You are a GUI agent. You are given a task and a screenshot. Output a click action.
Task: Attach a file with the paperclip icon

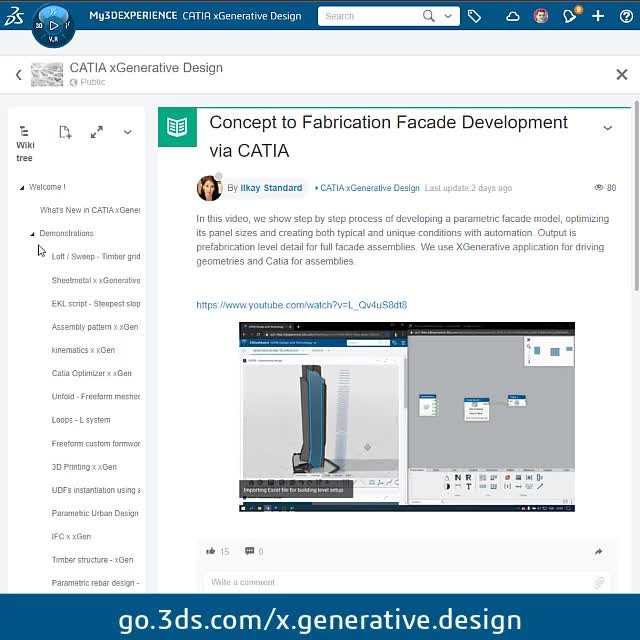tap(599, 583)
